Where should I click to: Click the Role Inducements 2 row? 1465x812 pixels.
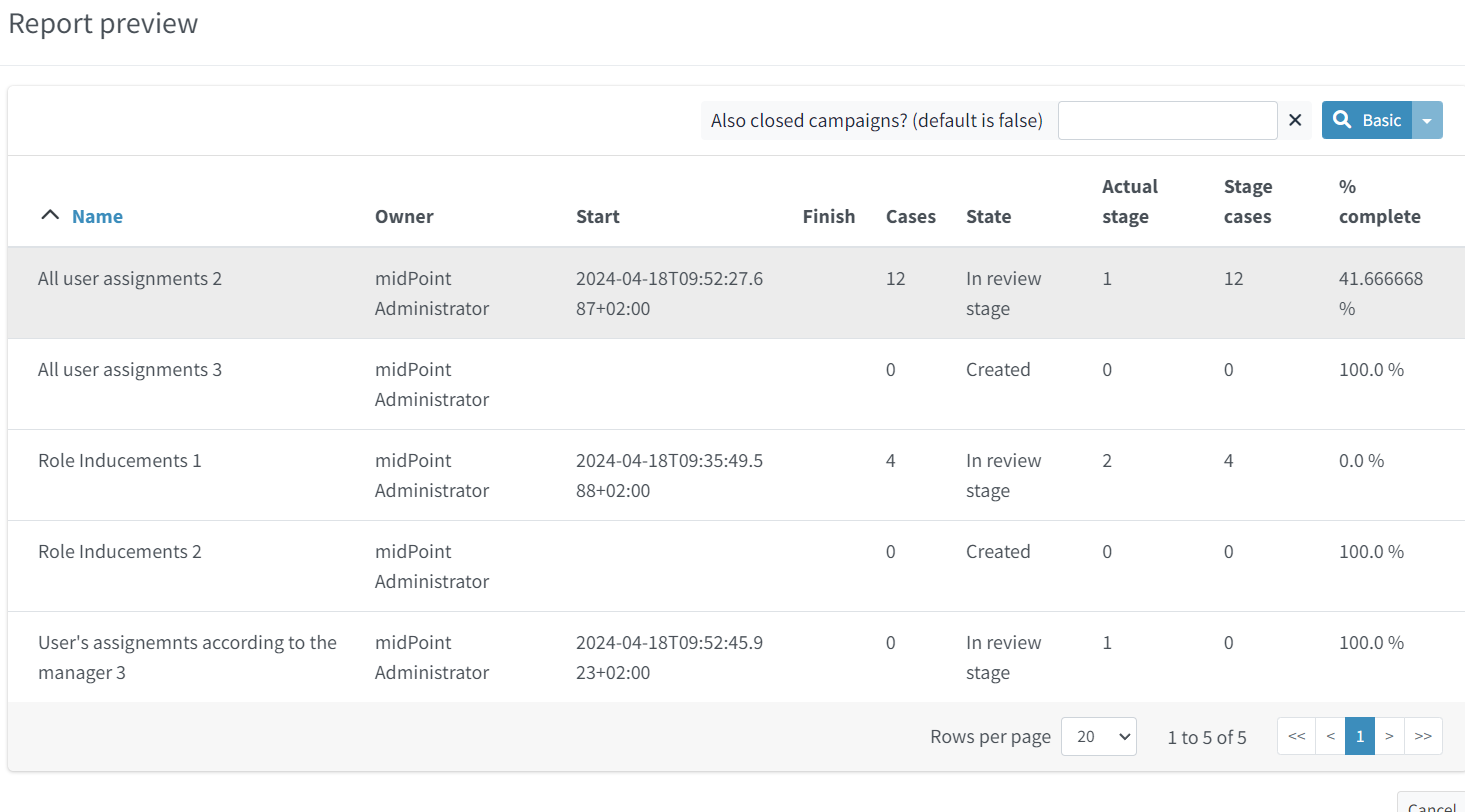coord(120,552)
